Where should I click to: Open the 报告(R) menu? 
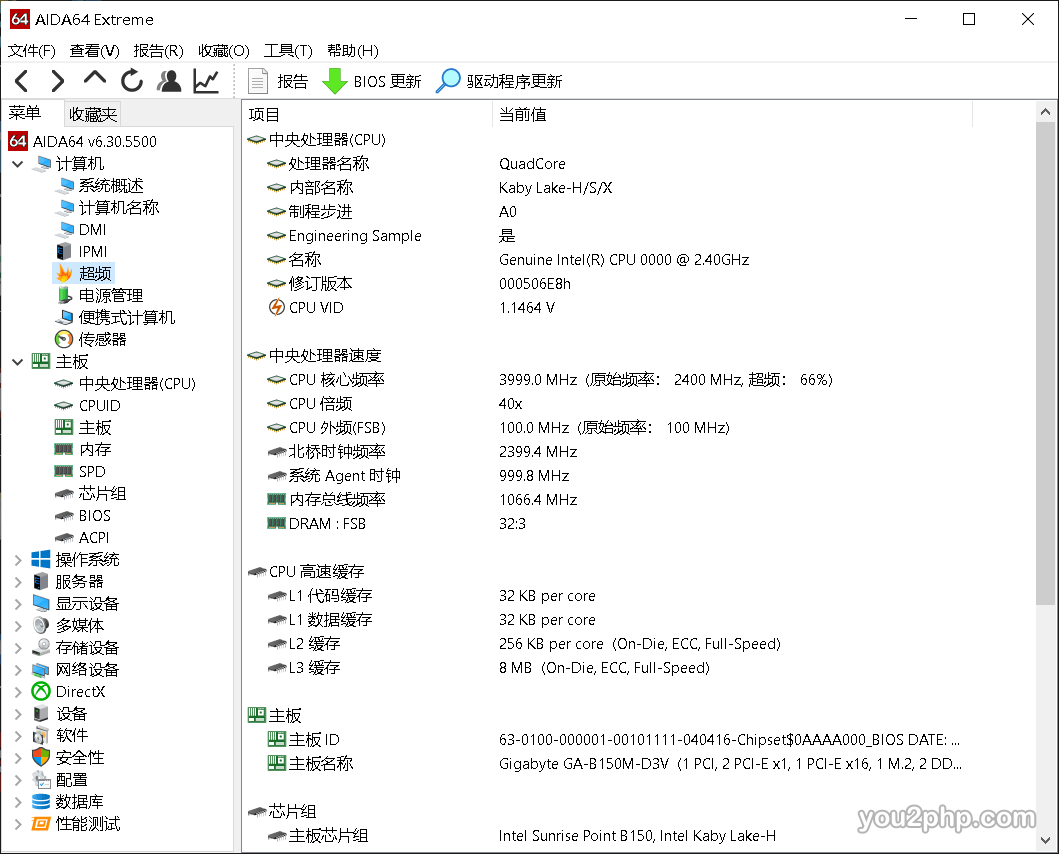159,51
